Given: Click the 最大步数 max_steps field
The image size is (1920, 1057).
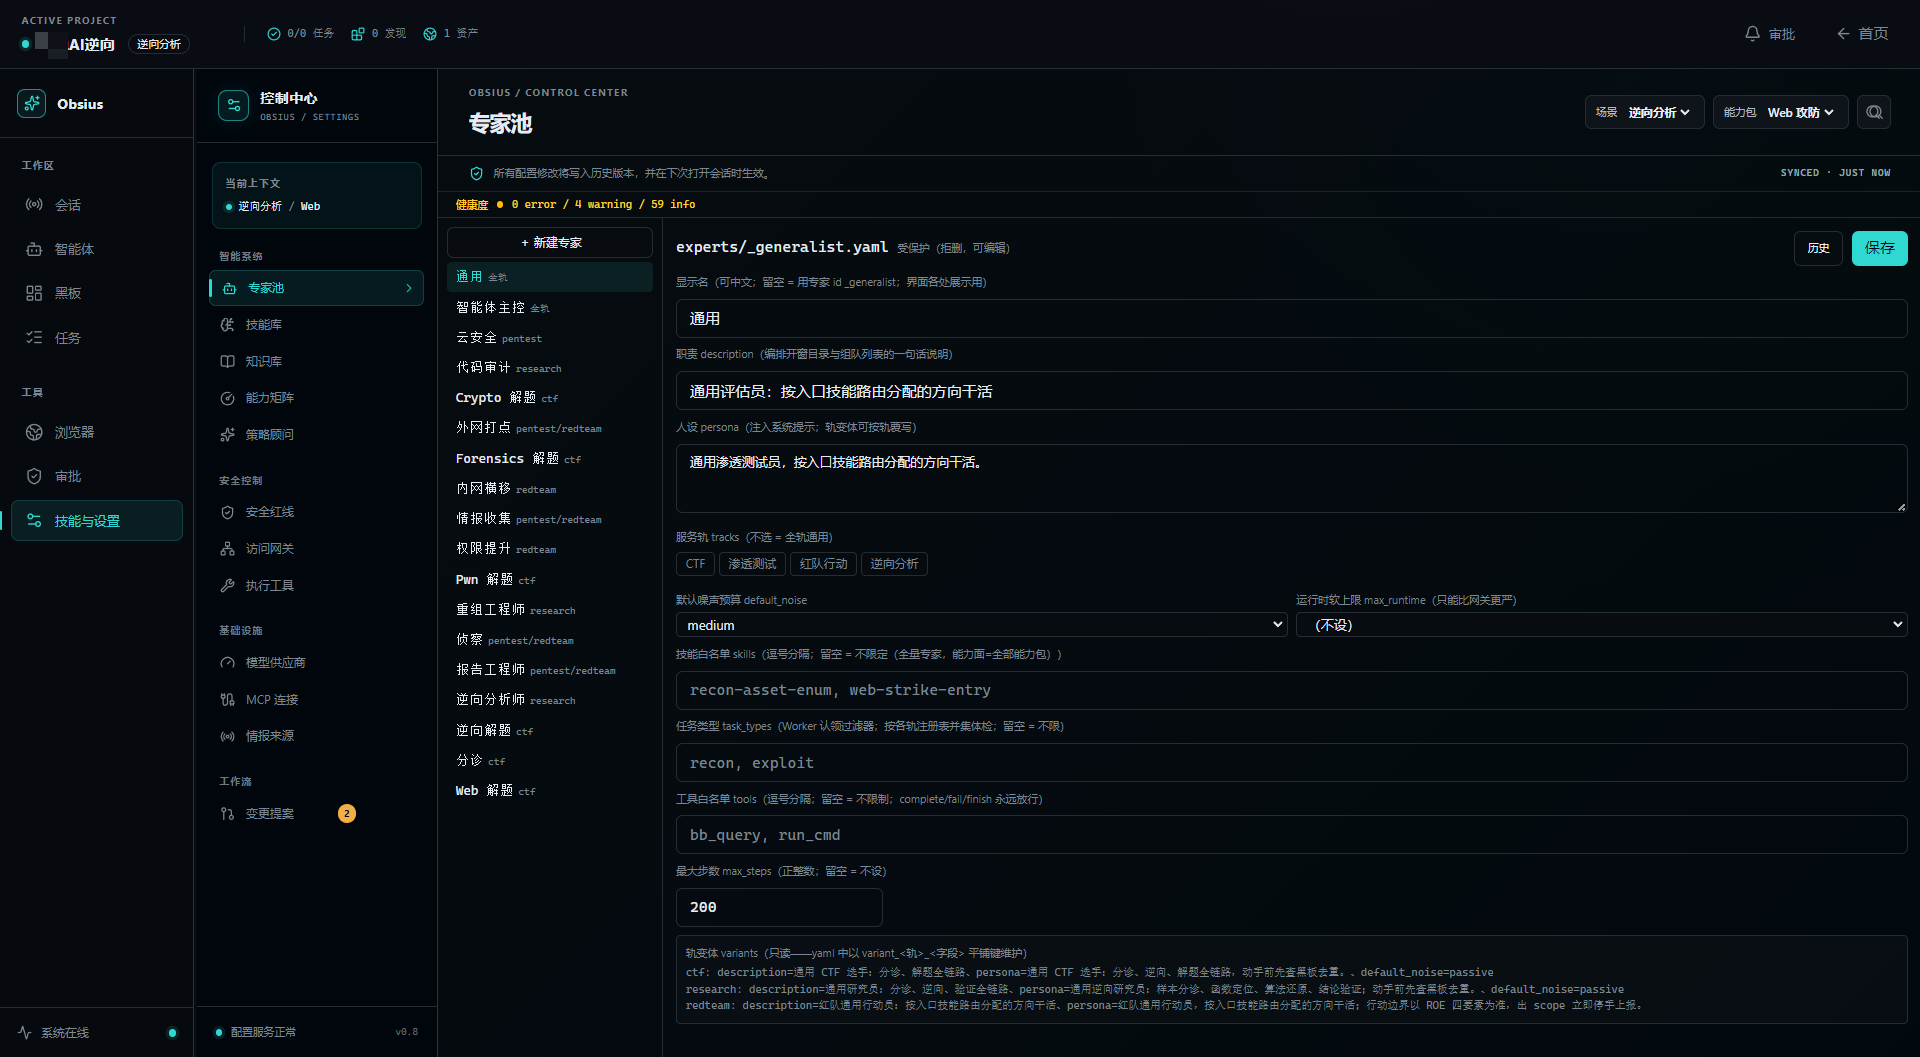Looking at the screenshot, I should 779,907.
